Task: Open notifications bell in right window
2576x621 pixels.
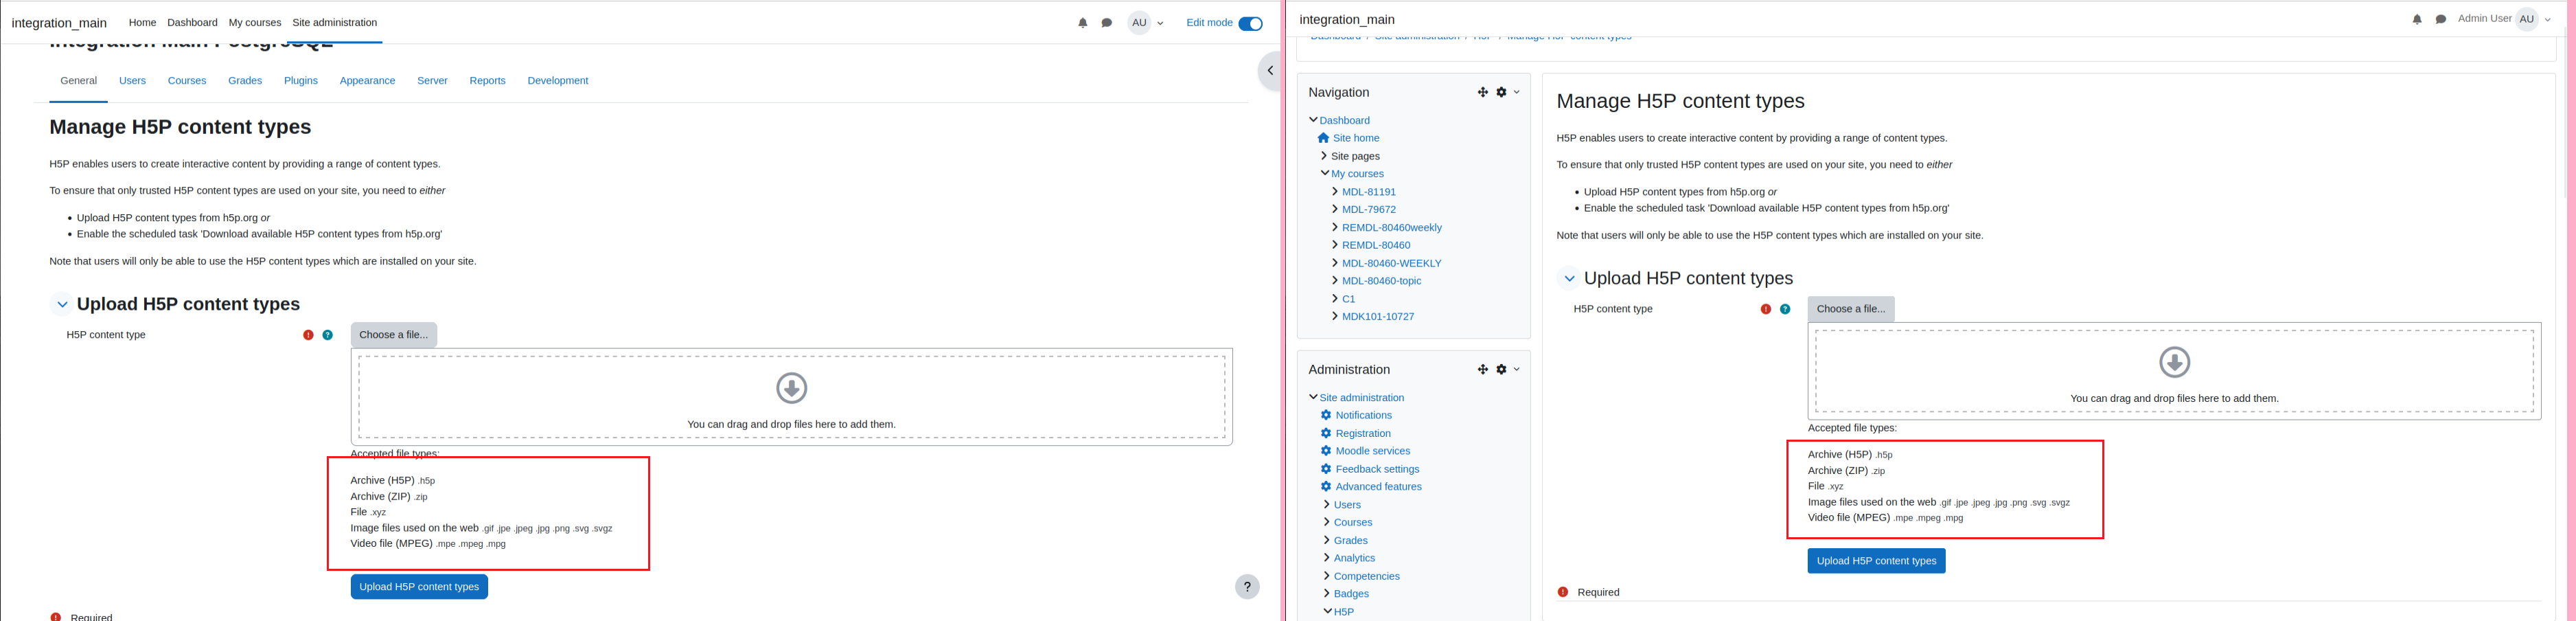Action: (x=2417, y=19)
